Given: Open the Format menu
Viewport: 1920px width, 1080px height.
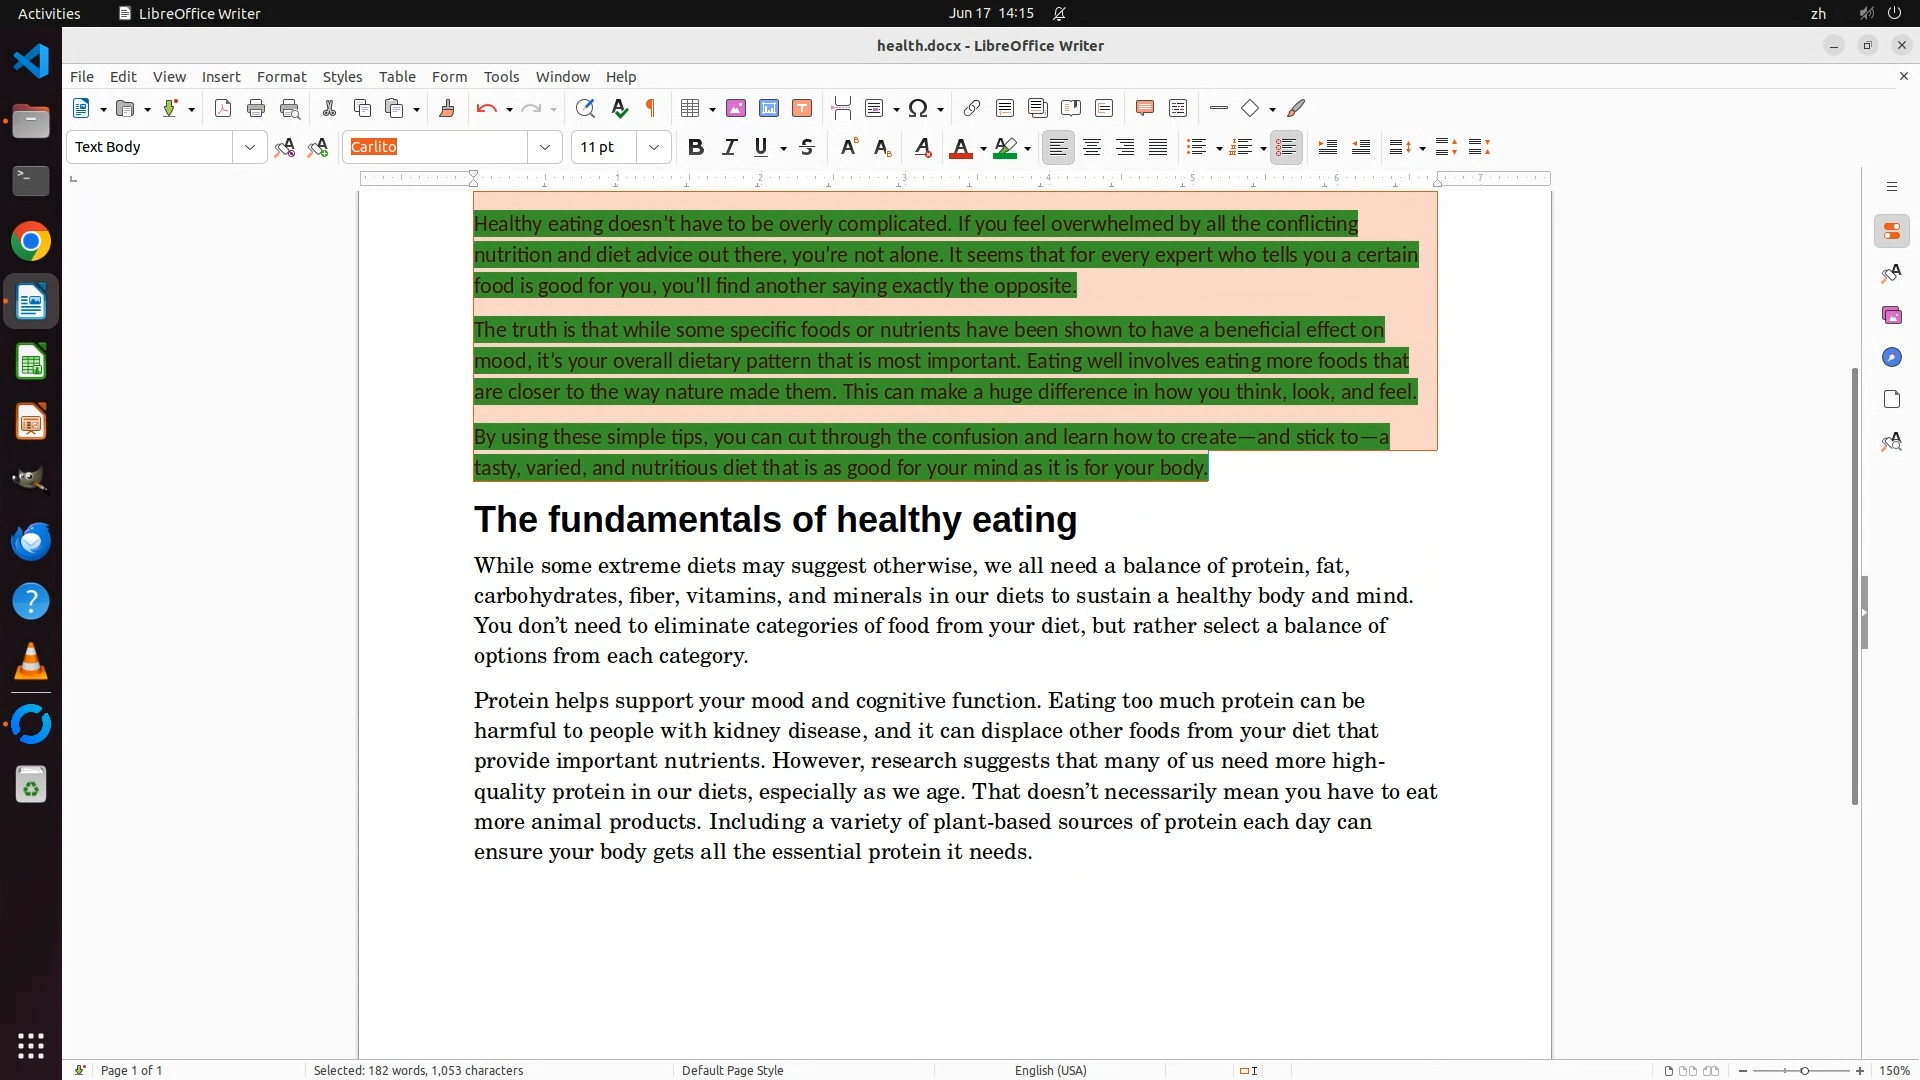Looking at the screenshot, I should pyautogui.click(x=281, y=77).
